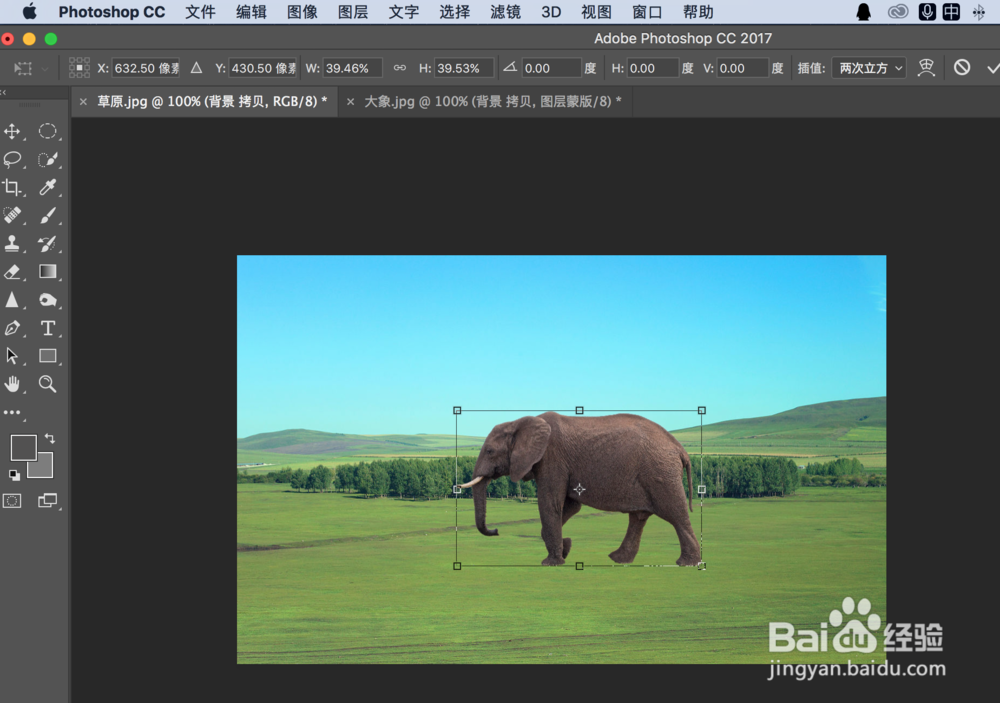Select the Rectangle shape tool
The image size is (1000, 703).
(47, 356)
